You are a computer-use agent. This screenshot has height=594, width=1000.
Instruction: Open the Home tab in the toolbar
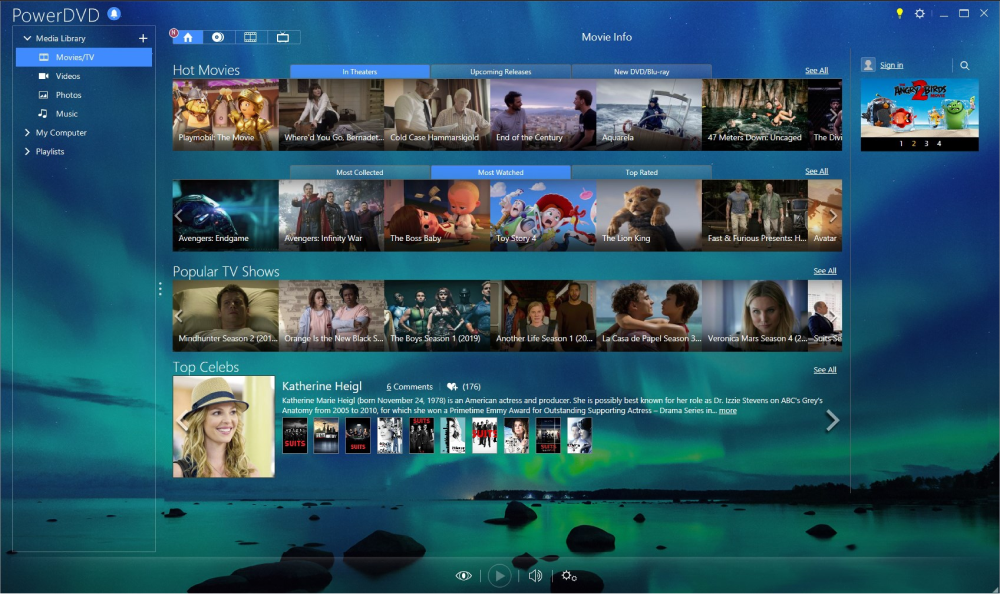(187, 36)
